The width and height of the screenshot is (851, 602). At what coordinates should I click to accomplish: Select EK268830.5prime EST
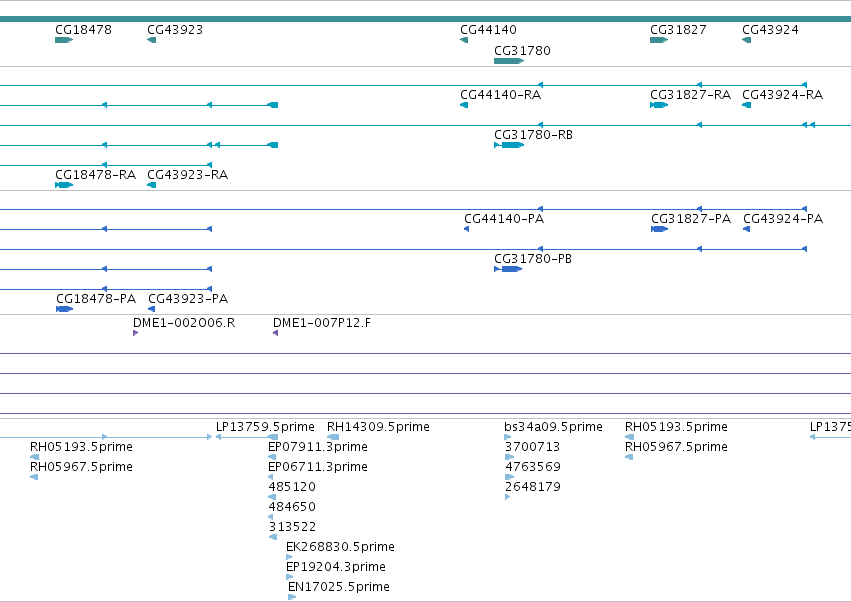coord(340,547)
